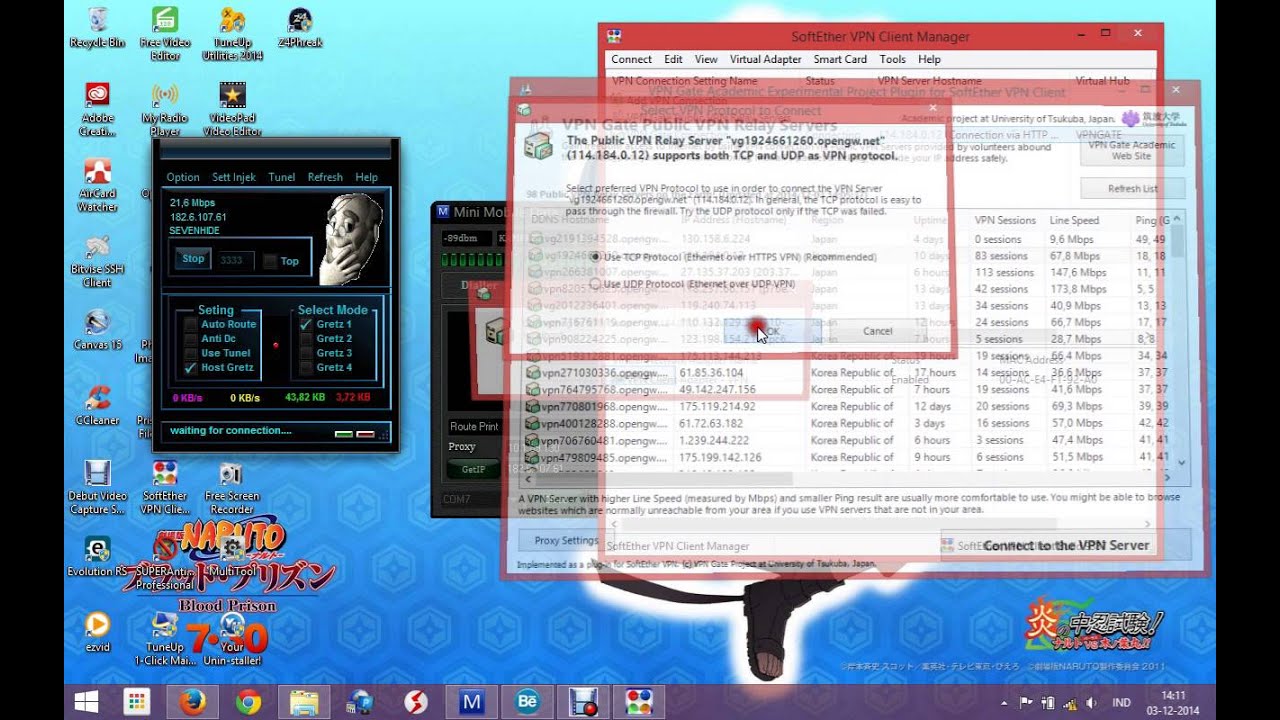
Task: Select server row with IP 61.85.36.104
Action: [x=850, y=372]
